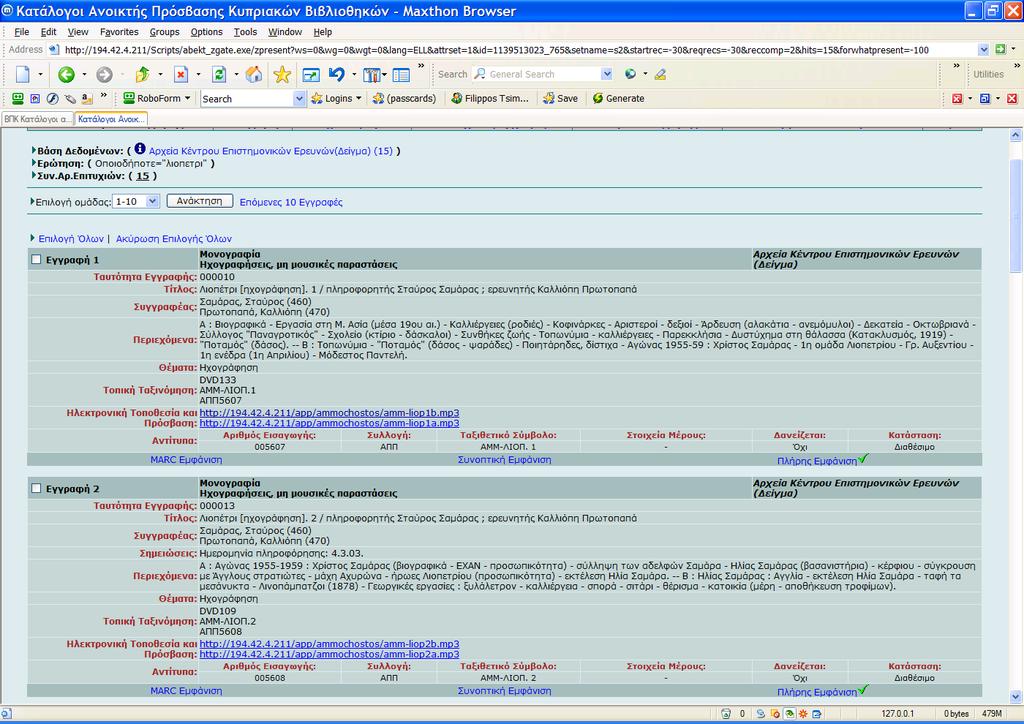The image size is (1024, 724).
Task: Click the Amazon 'a' toolbar icon
Action: pos(86,99)
